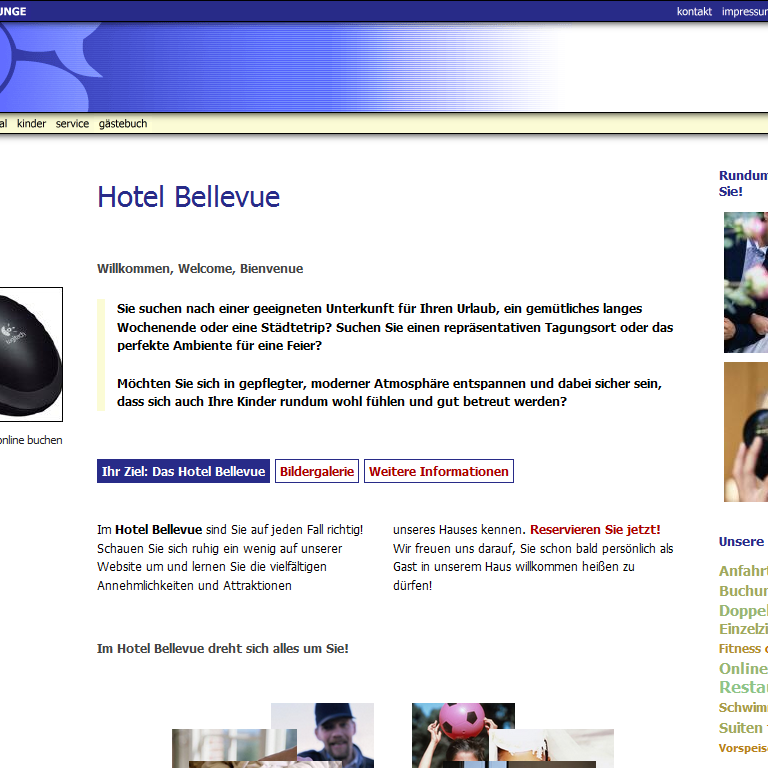The height and width of the screenshot is (768, 768).
Task: Click the 'Willkommen, Welcome, Bienvenue' subheading
Action: 200,268
